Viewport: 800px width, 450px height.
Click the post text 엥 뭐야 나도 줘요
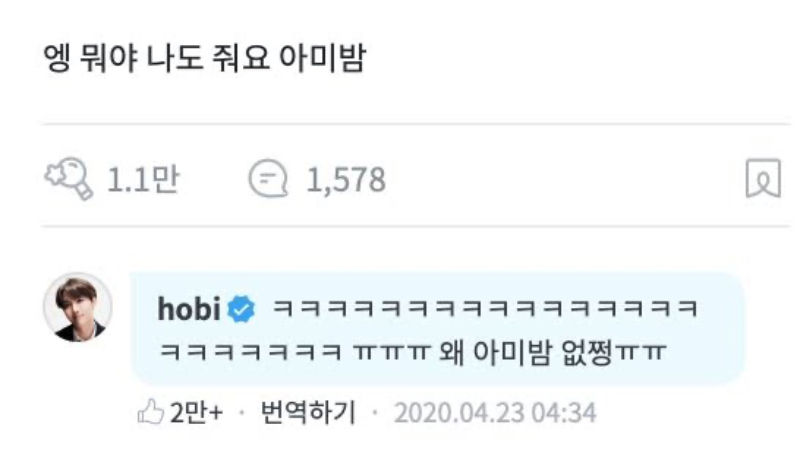pyautogui.click(x=156, y=57)
